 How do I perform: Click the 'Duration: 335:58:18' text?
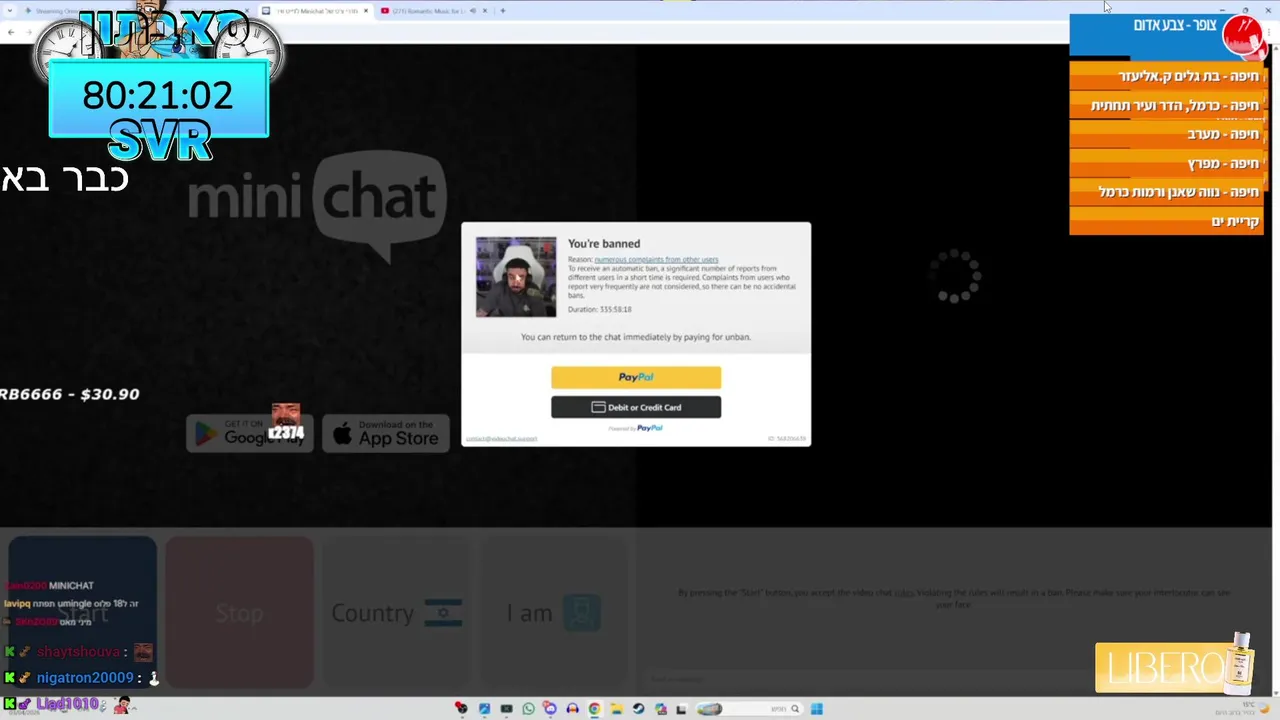pyautogui.click(x=600, y=310)
